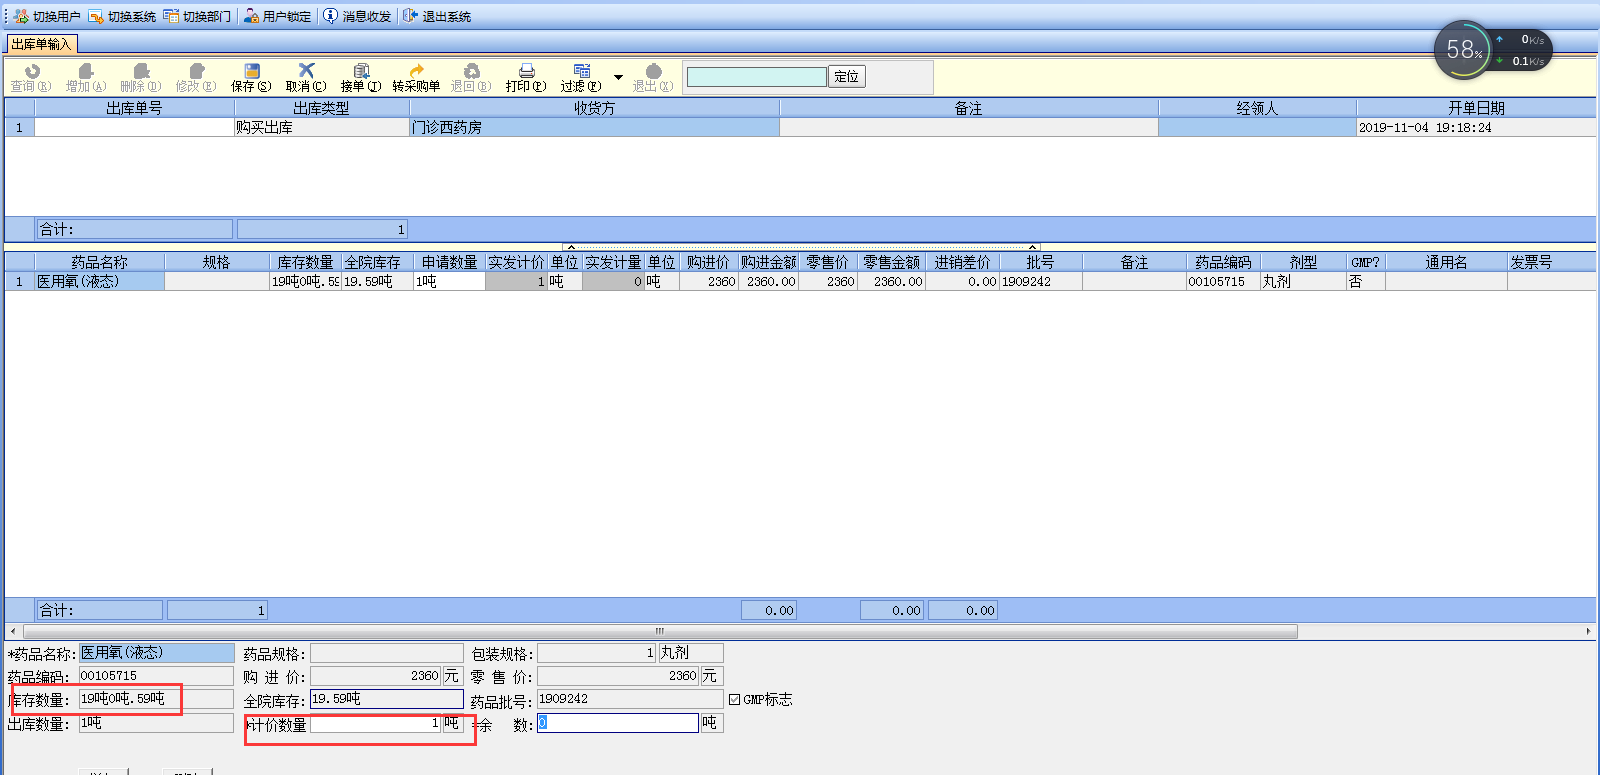Click the 过滤(F) filter toolbar icon
This screenshot has height=775, width=1600.
[581, 71]
